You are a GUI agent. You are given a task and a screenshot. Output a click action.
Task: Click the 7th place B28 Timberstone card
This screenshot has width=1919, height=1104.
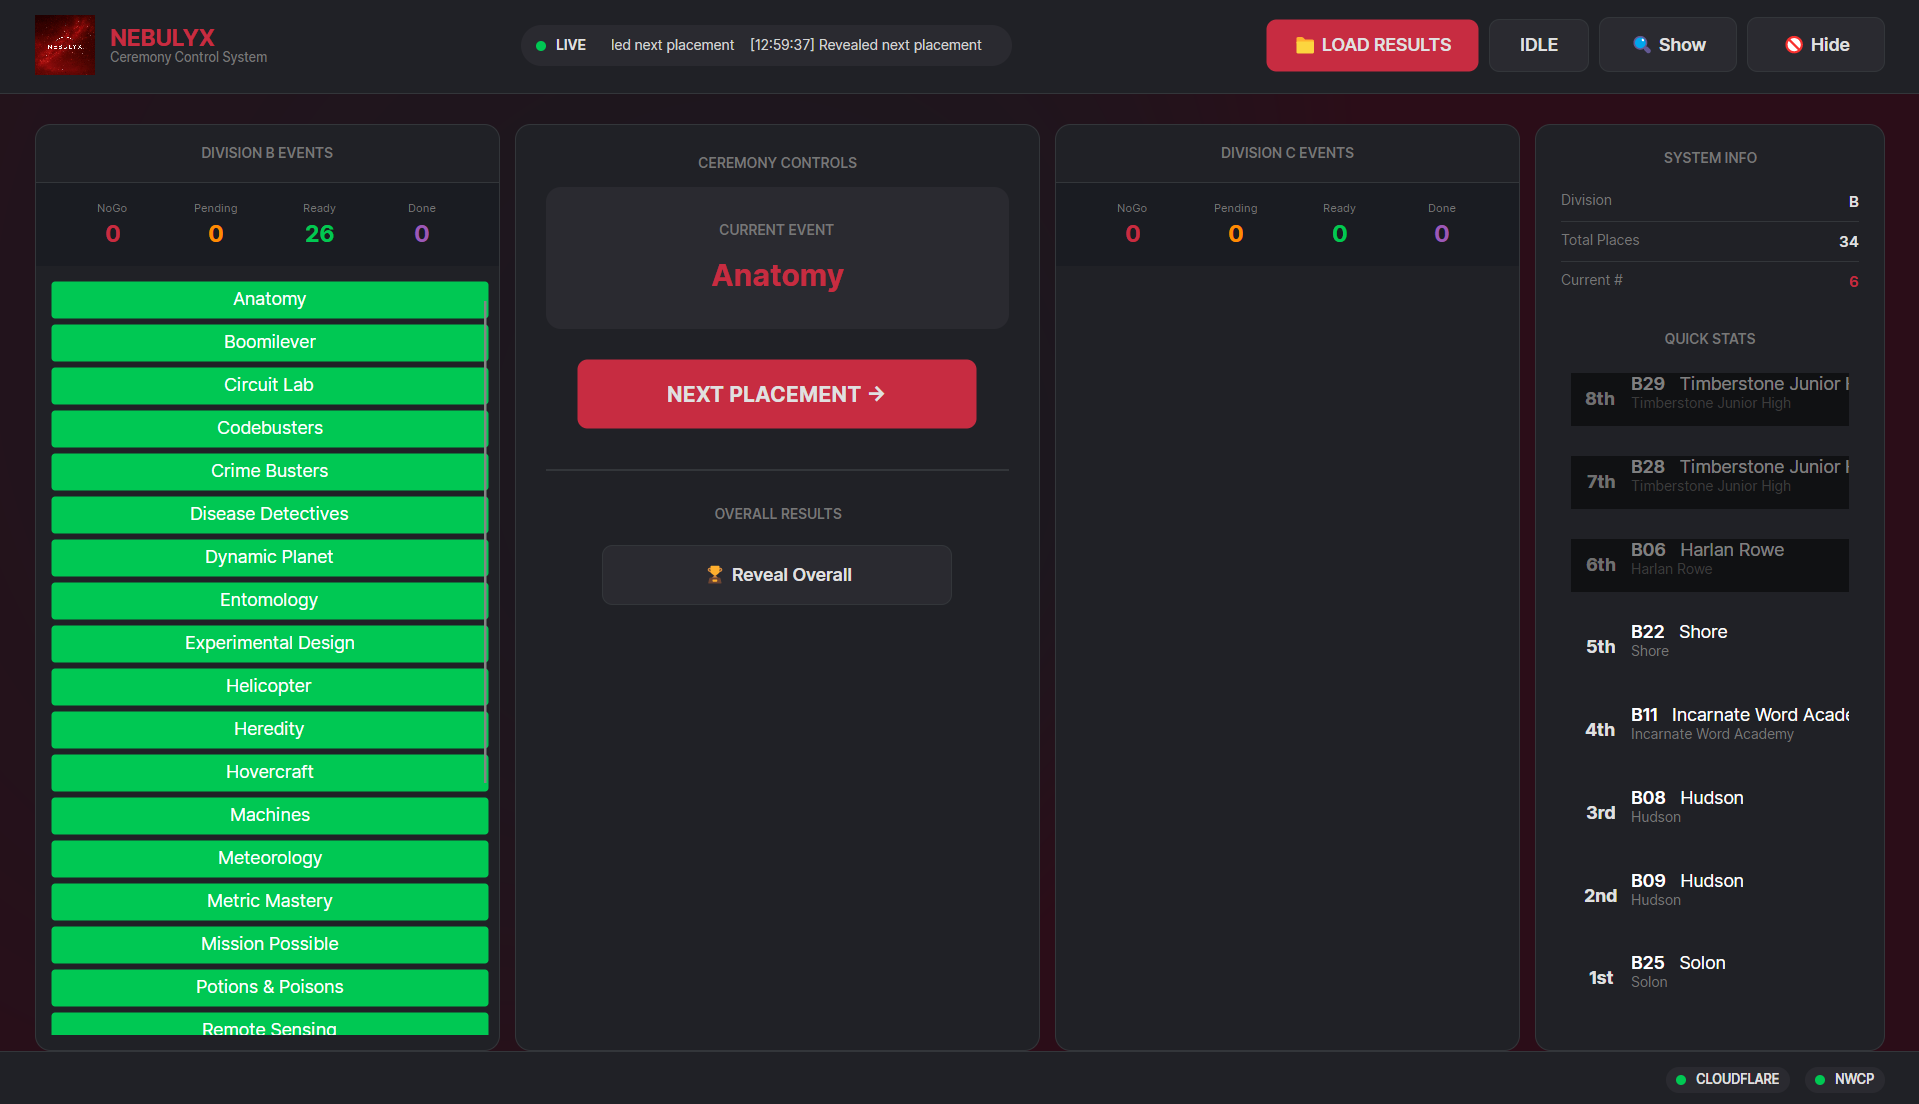pyautogui.click(x=1709, y=482)
